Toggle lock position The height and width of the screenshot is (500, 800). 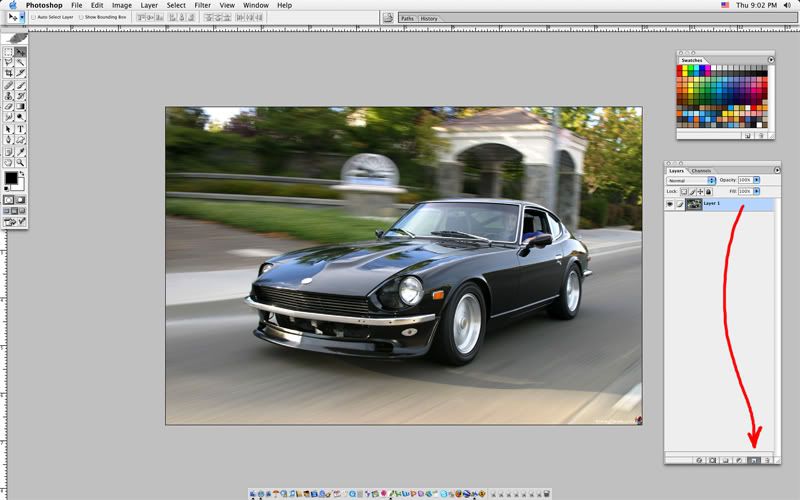[701, 192]
